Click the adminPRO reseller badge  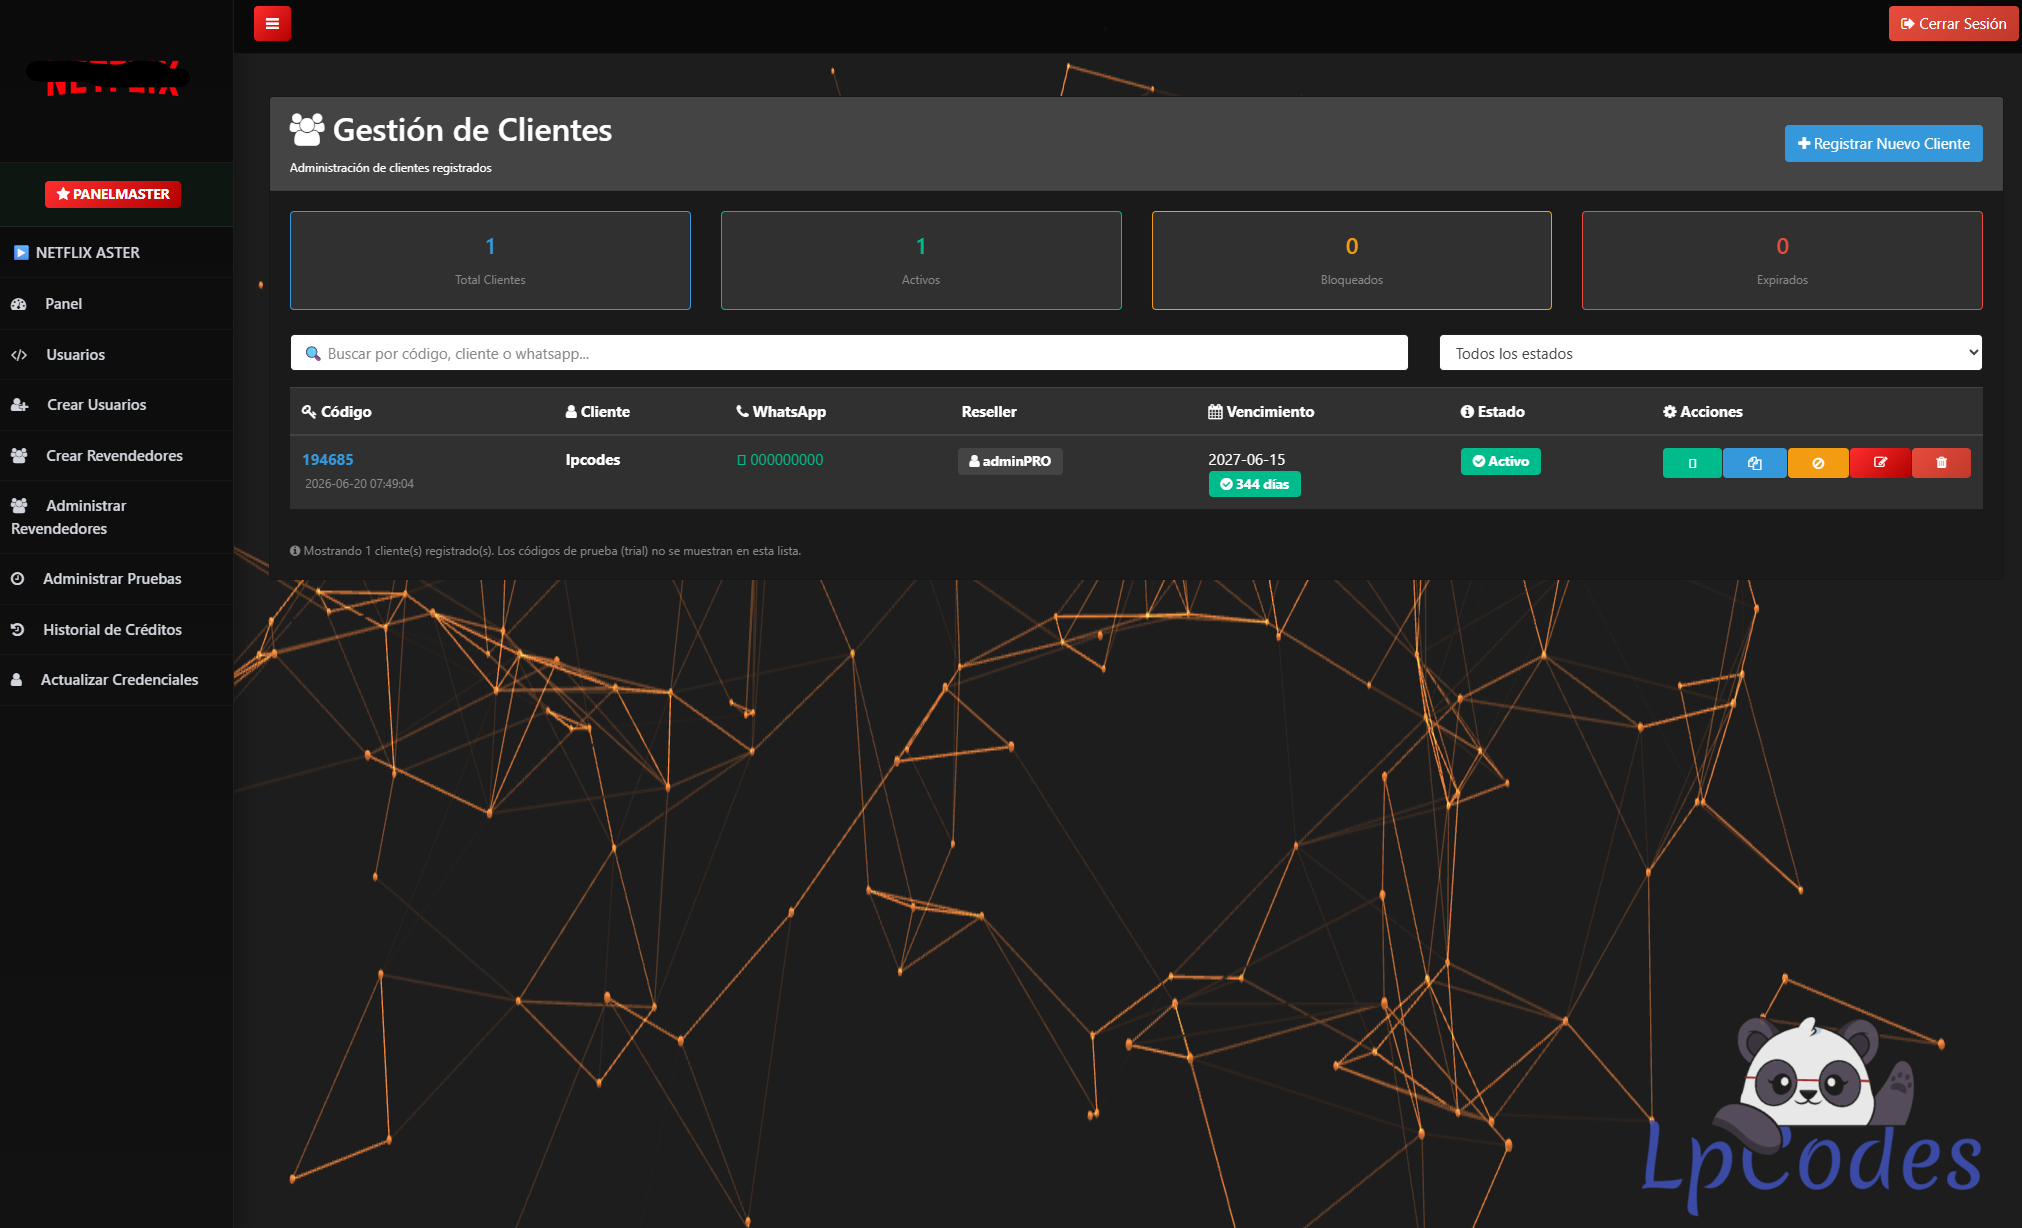(1010, 461)
